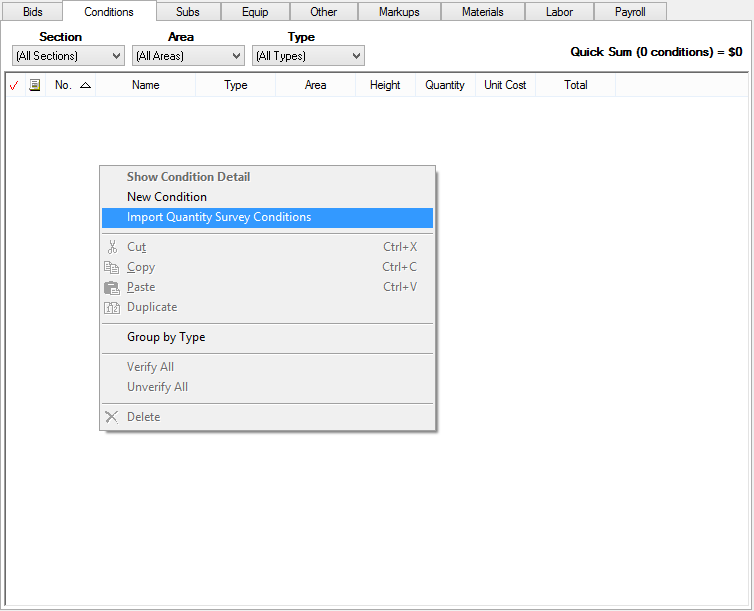Viewport: 754px width, 611px height.
Task: Open the Type dropdown showing All Types
Action: click(308, 56)
